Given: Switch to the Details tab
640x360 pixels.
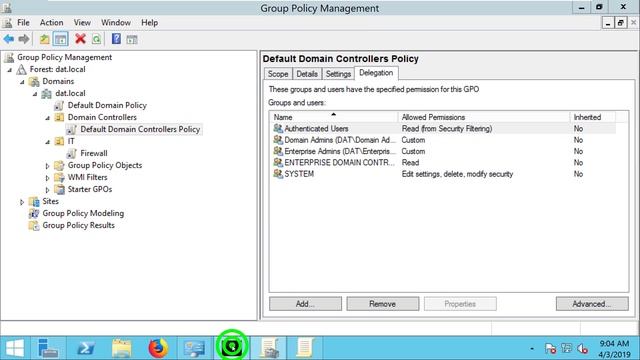Looking at the screenshot, I should click(x=307, y=74).
